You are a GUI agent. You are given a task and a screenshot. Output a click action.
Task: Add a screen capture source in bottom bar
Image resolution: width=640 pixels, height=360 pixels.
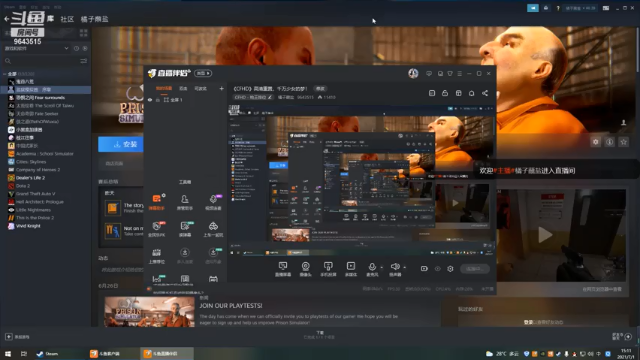click(283, 269)
